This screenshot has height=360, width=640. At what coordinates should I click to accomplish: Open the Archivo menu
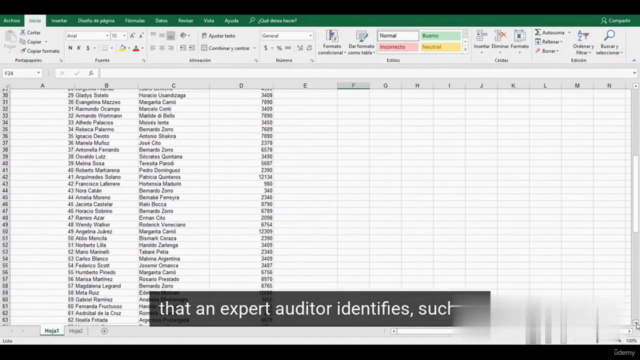(12, 20)
